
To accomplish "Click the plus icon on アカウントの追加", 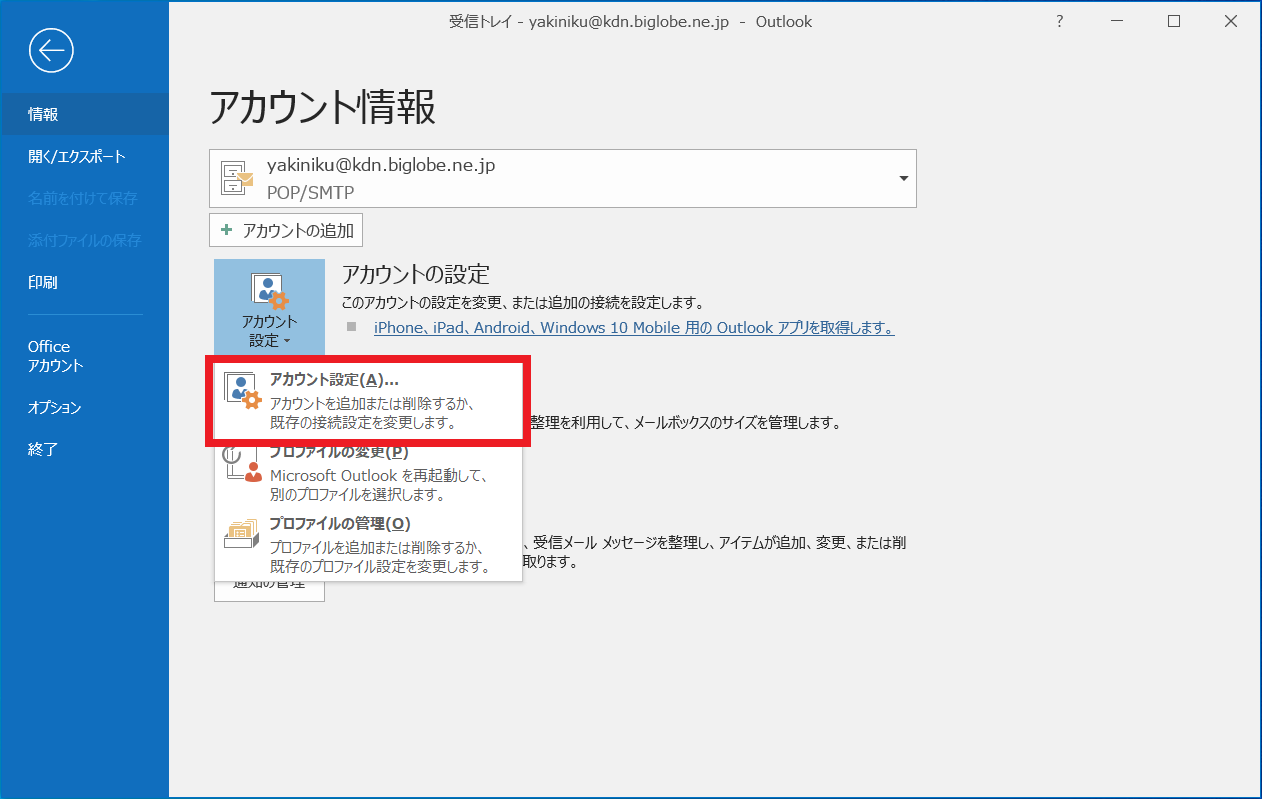I will click(226, 230).
